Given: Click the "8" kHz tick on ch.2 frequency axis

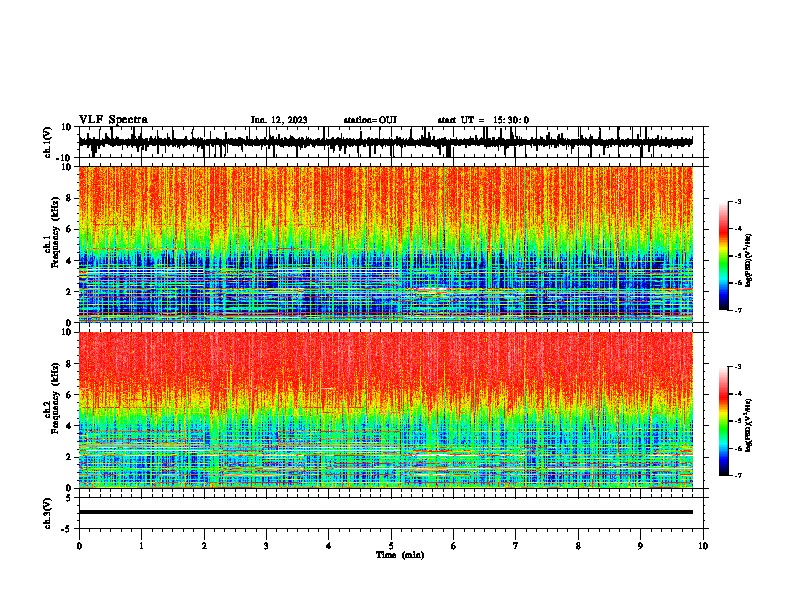Looking at the screenshot, I should tap(69, 364).
